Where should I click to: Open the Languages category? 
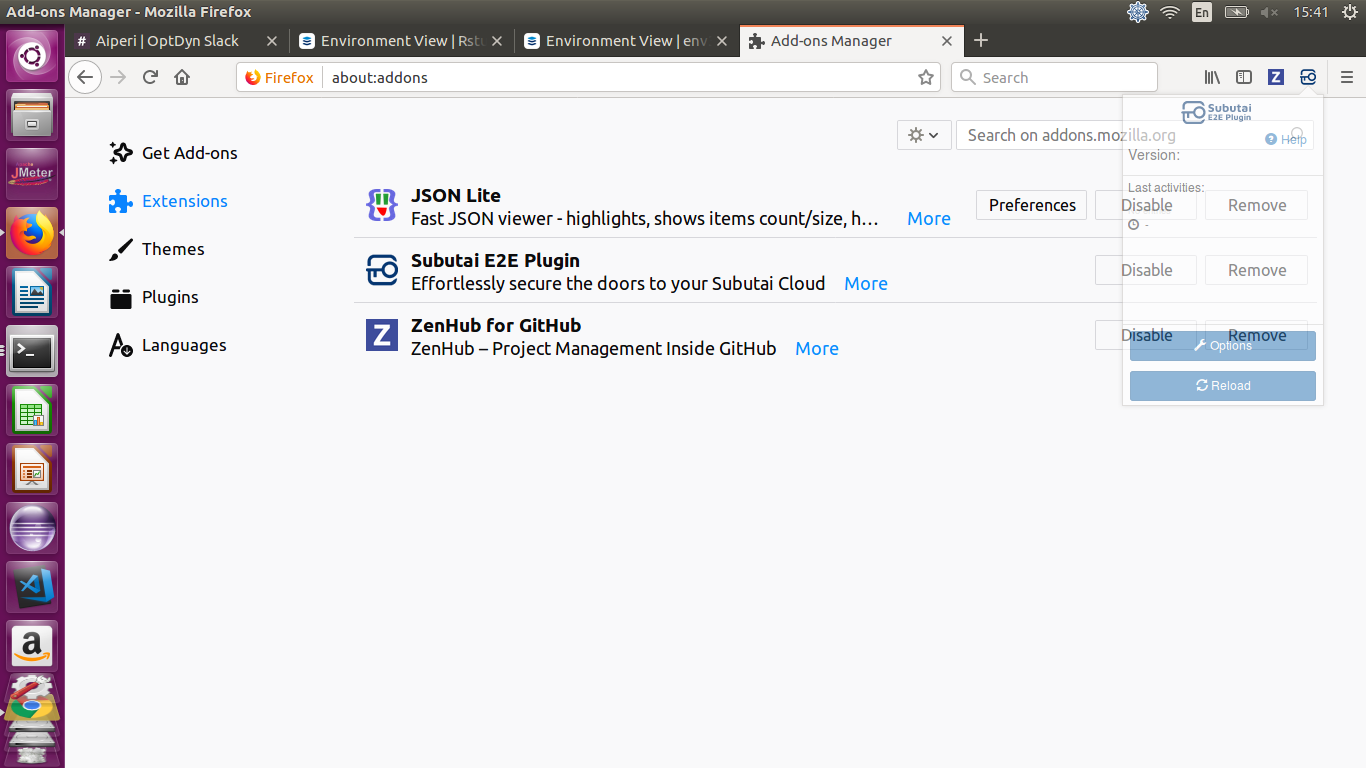(x=169, y=345)
